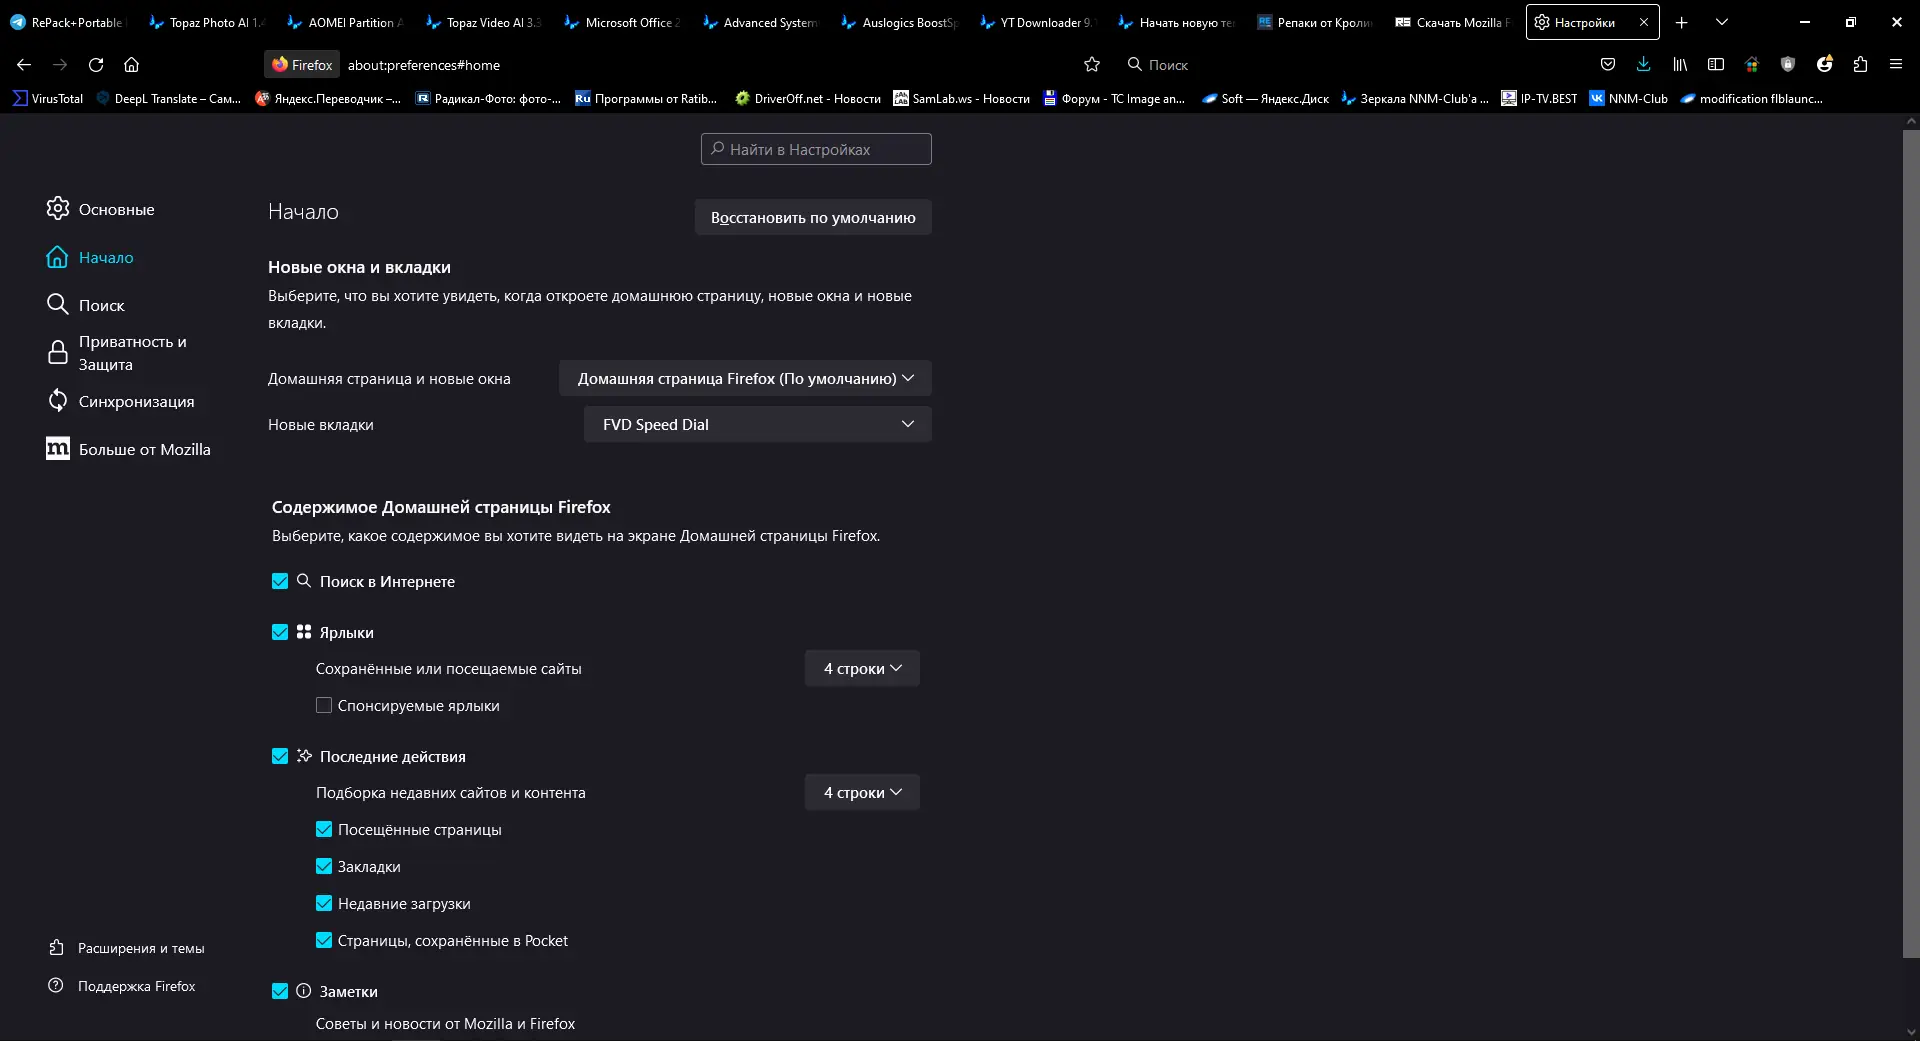Click the Найти в Настройках search field
Screen dimensions: 1920x1041
pyautogui.click(x=816, y=150)
